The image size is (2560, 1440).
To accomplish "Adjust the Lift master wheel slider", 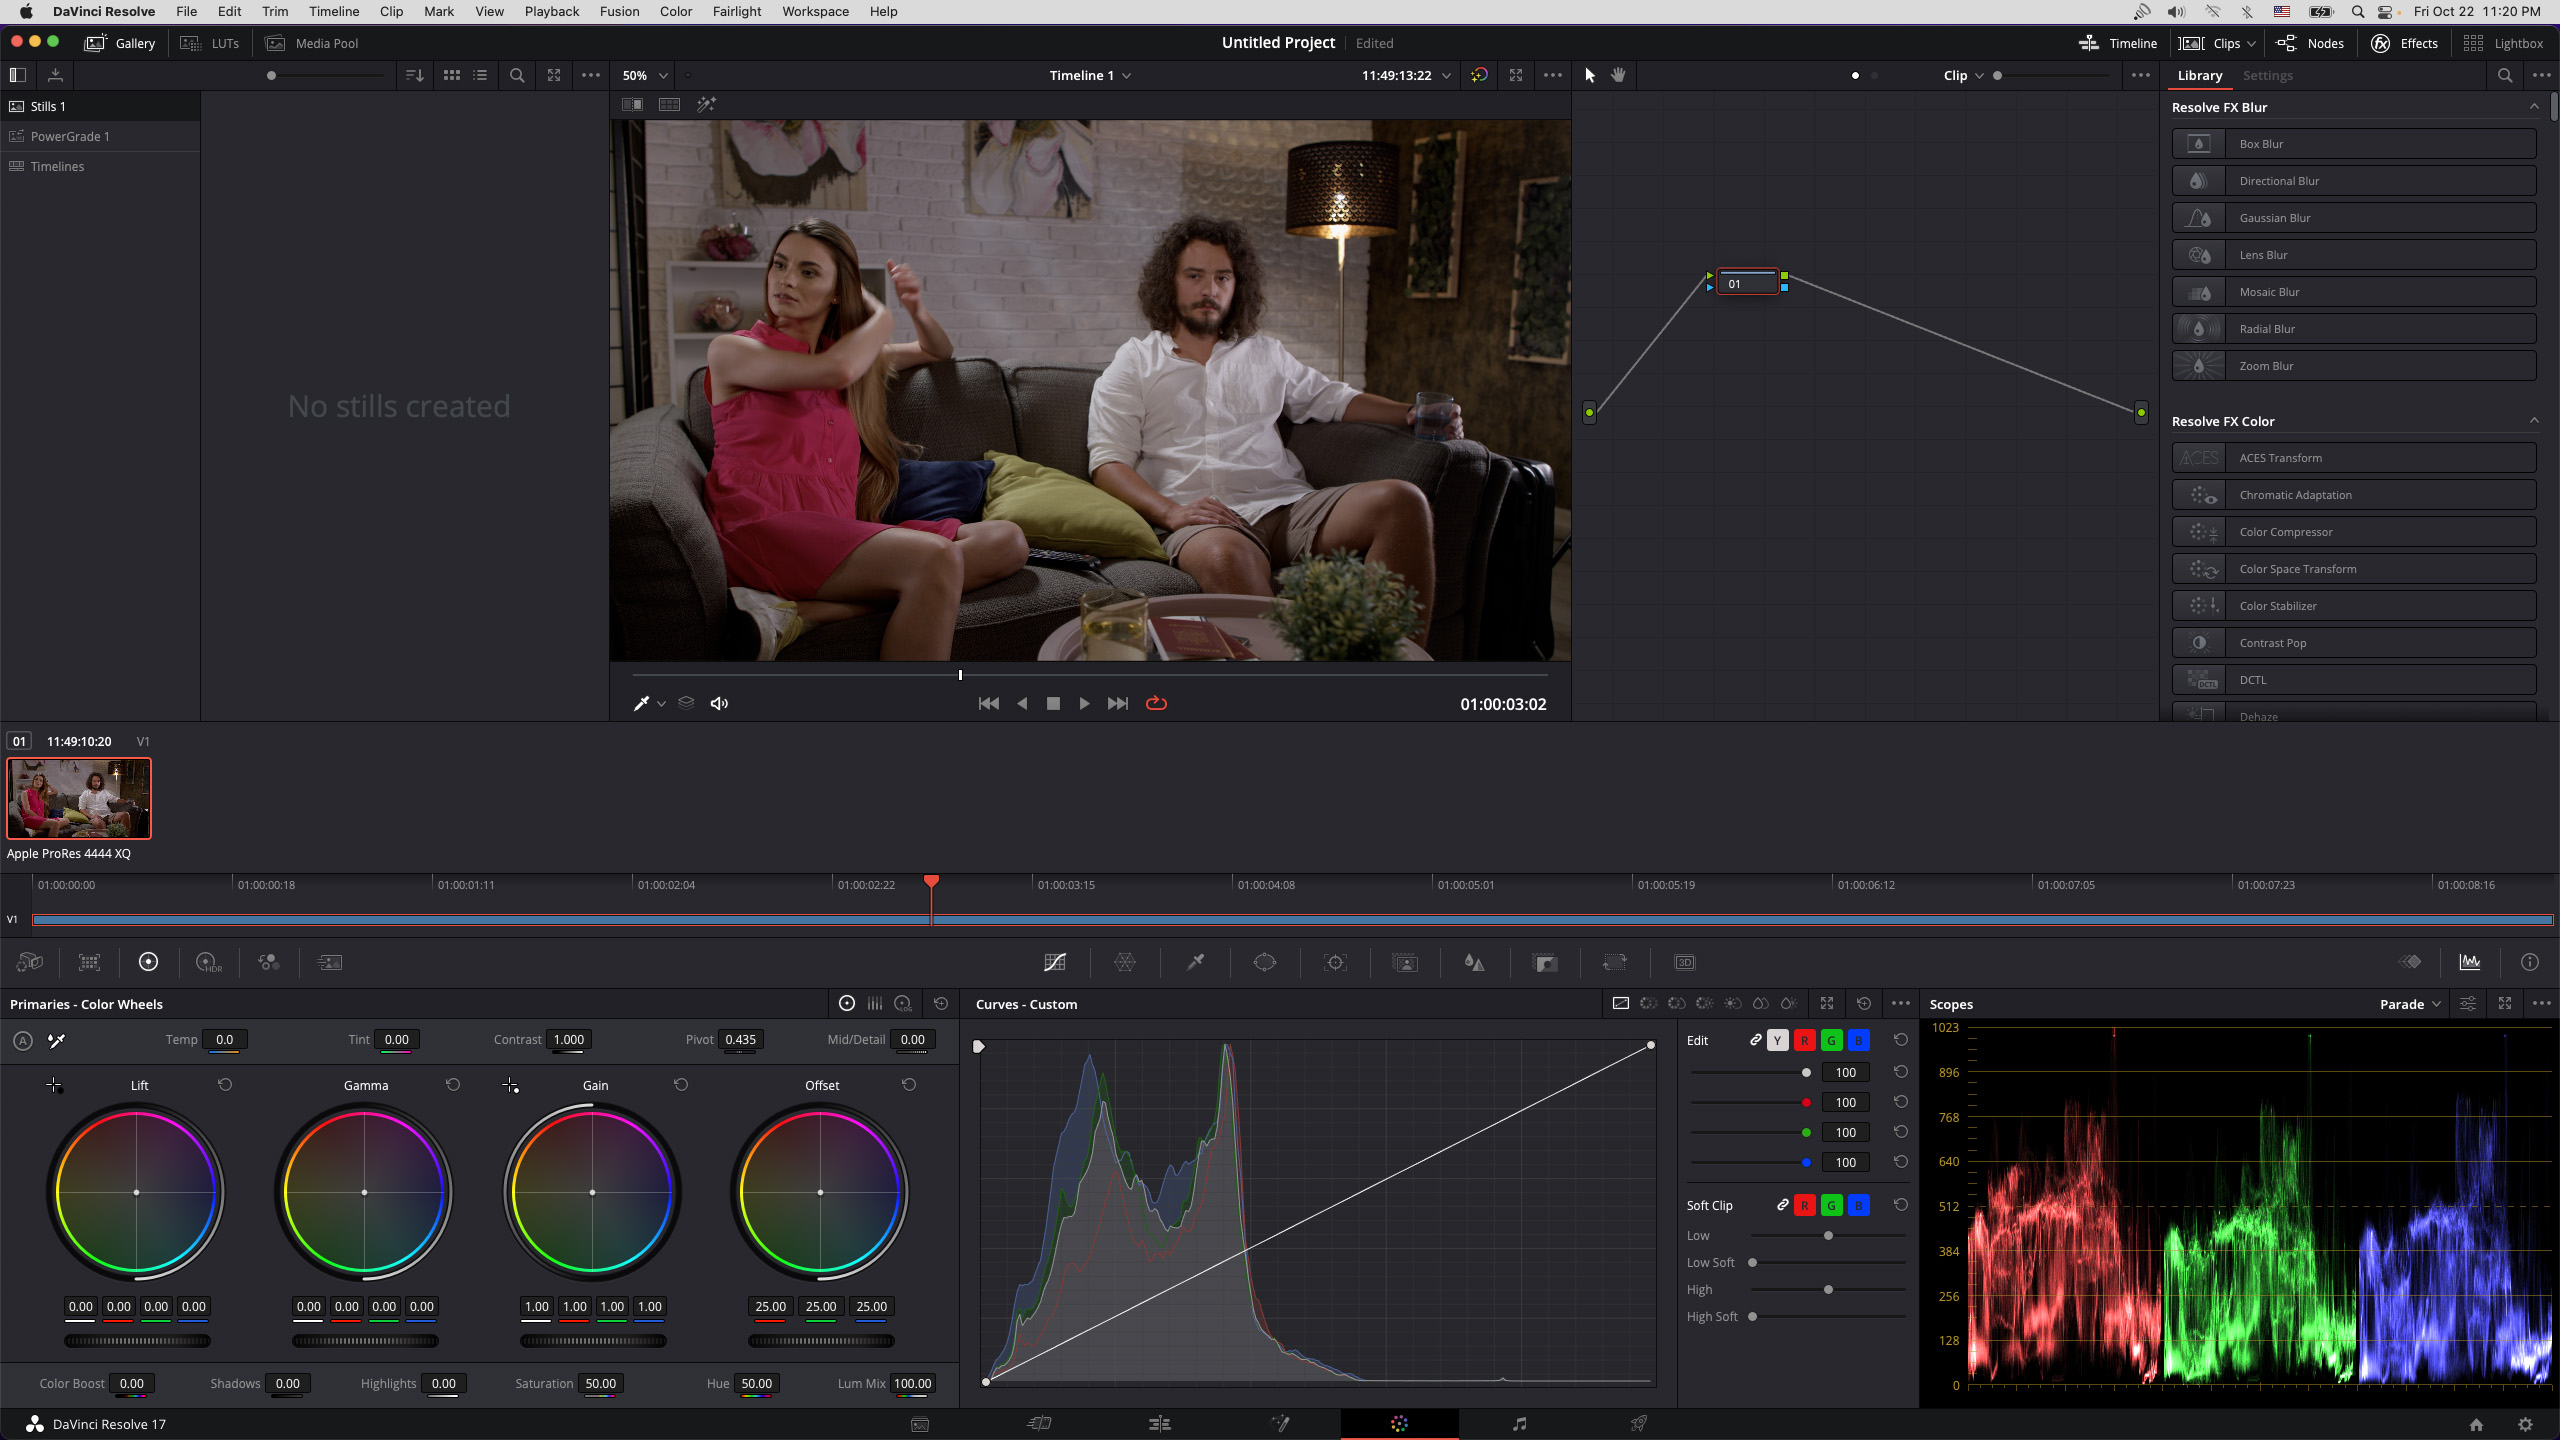I will click(137, 1341).
